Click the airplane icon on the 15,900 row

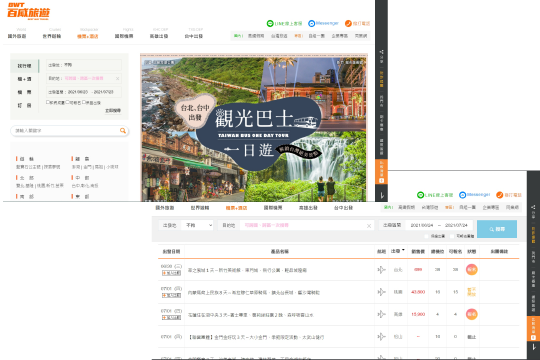381,314
